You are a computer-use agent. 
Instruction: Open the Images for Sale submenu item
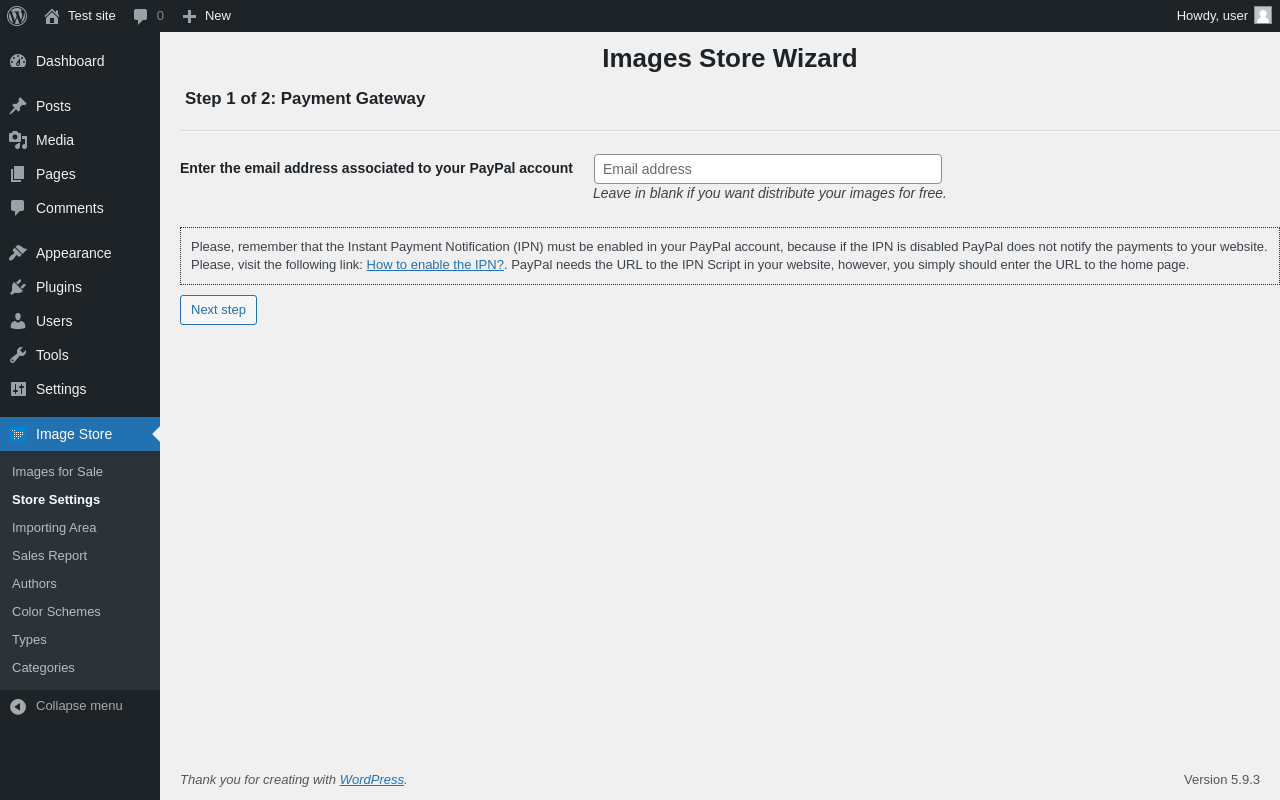[57, 472]
